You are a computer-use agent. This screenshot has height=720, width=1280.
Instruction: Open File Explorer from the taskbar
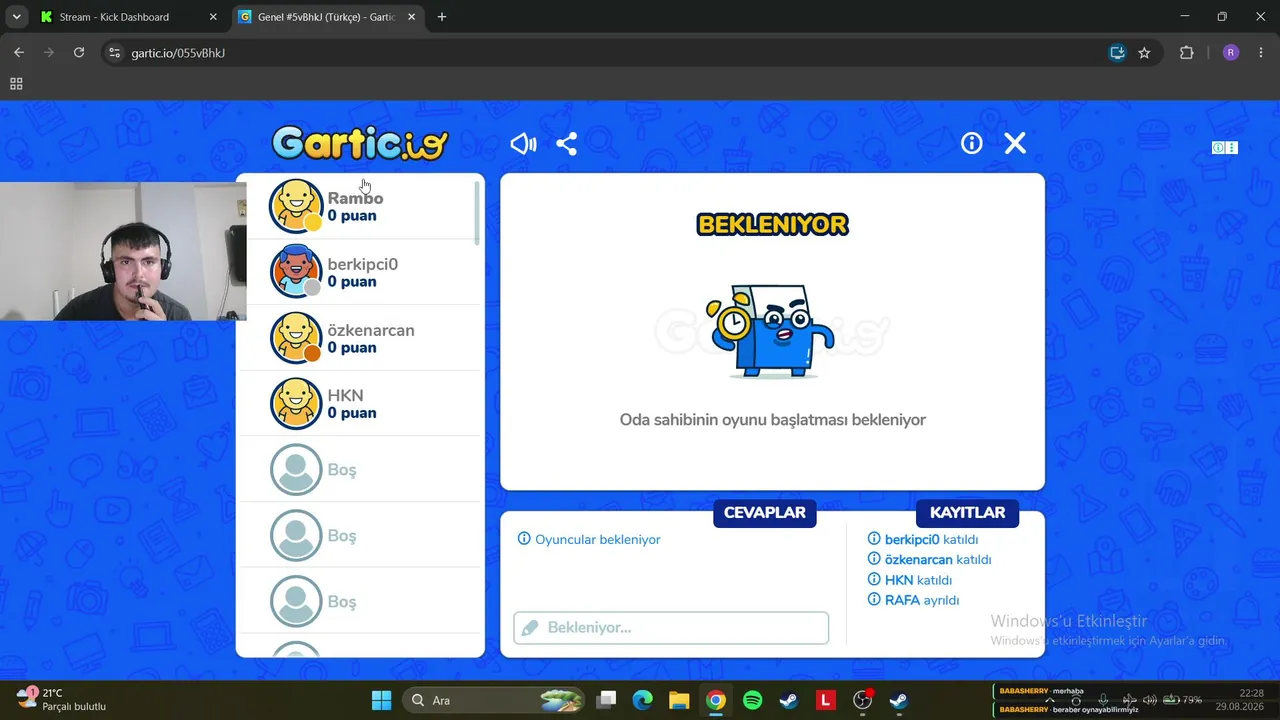click(x=679, y=700)
